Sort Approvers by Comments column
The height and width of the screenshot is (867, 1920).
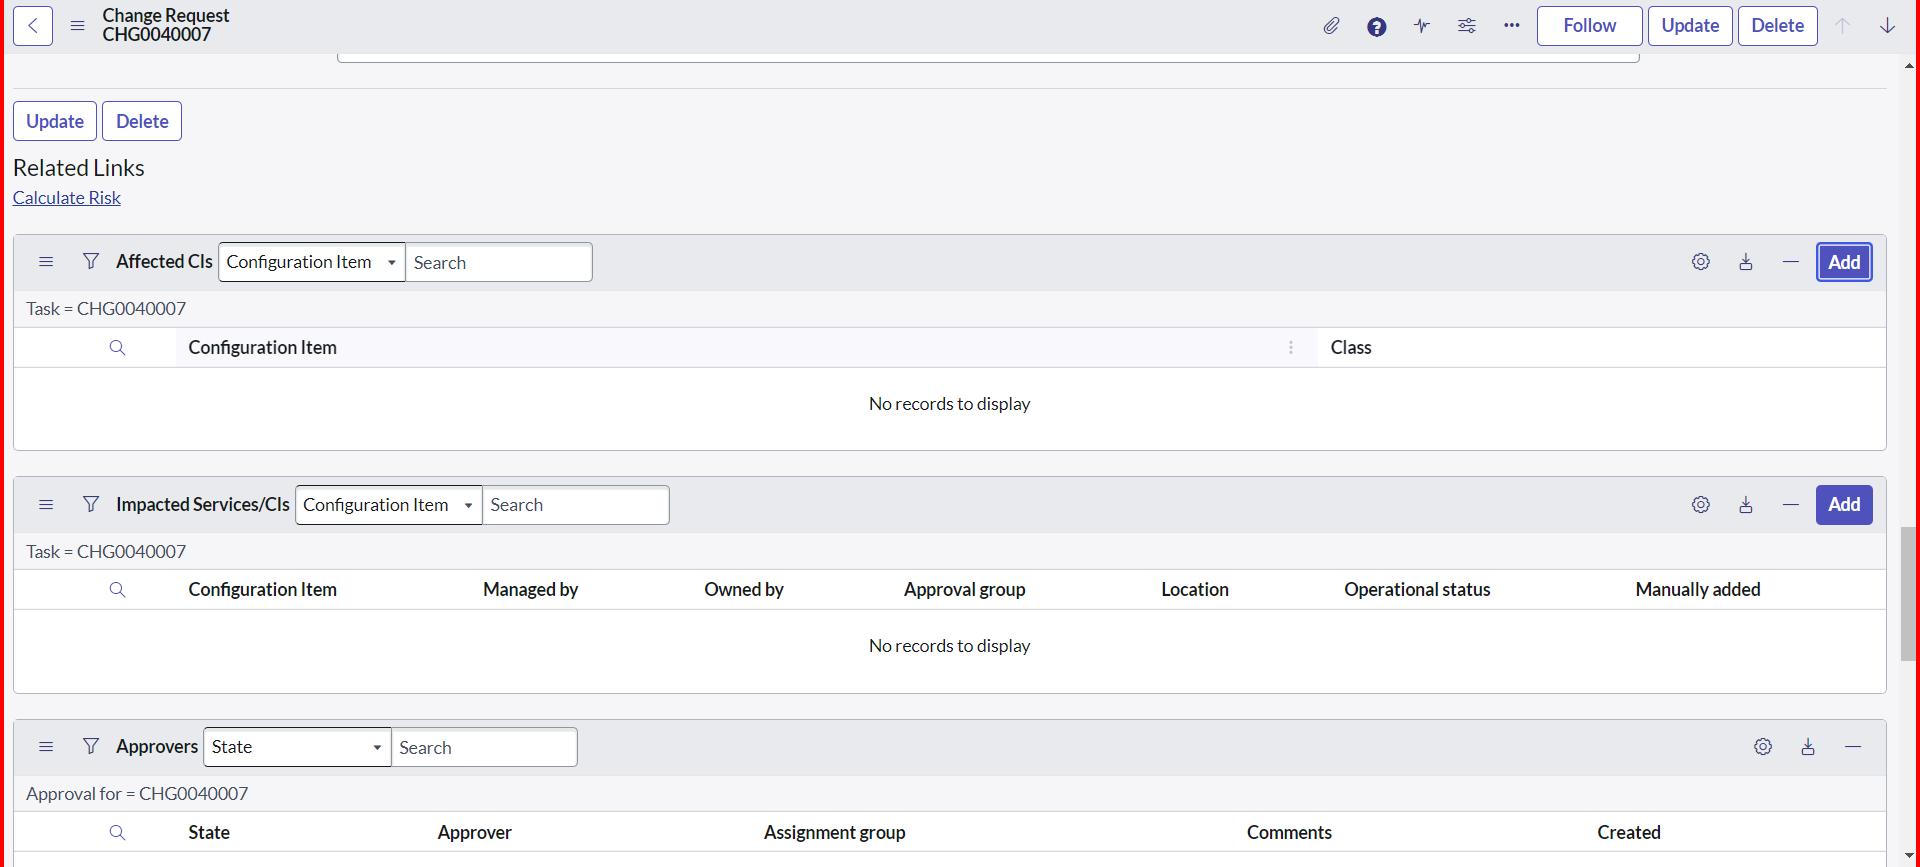[x=1289, y=833]
